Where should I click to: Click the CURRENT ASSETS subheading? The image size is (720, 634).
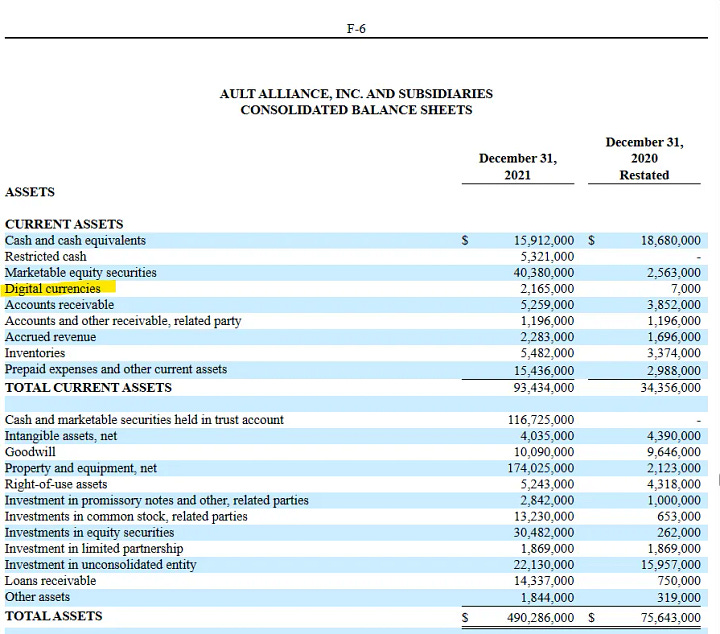(x=64, y=224)
